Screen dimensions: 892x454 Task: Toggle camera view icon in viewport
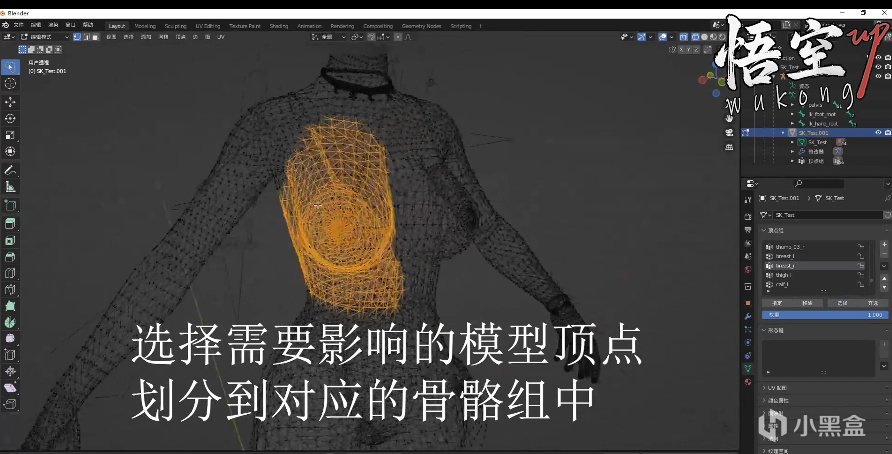729,133
